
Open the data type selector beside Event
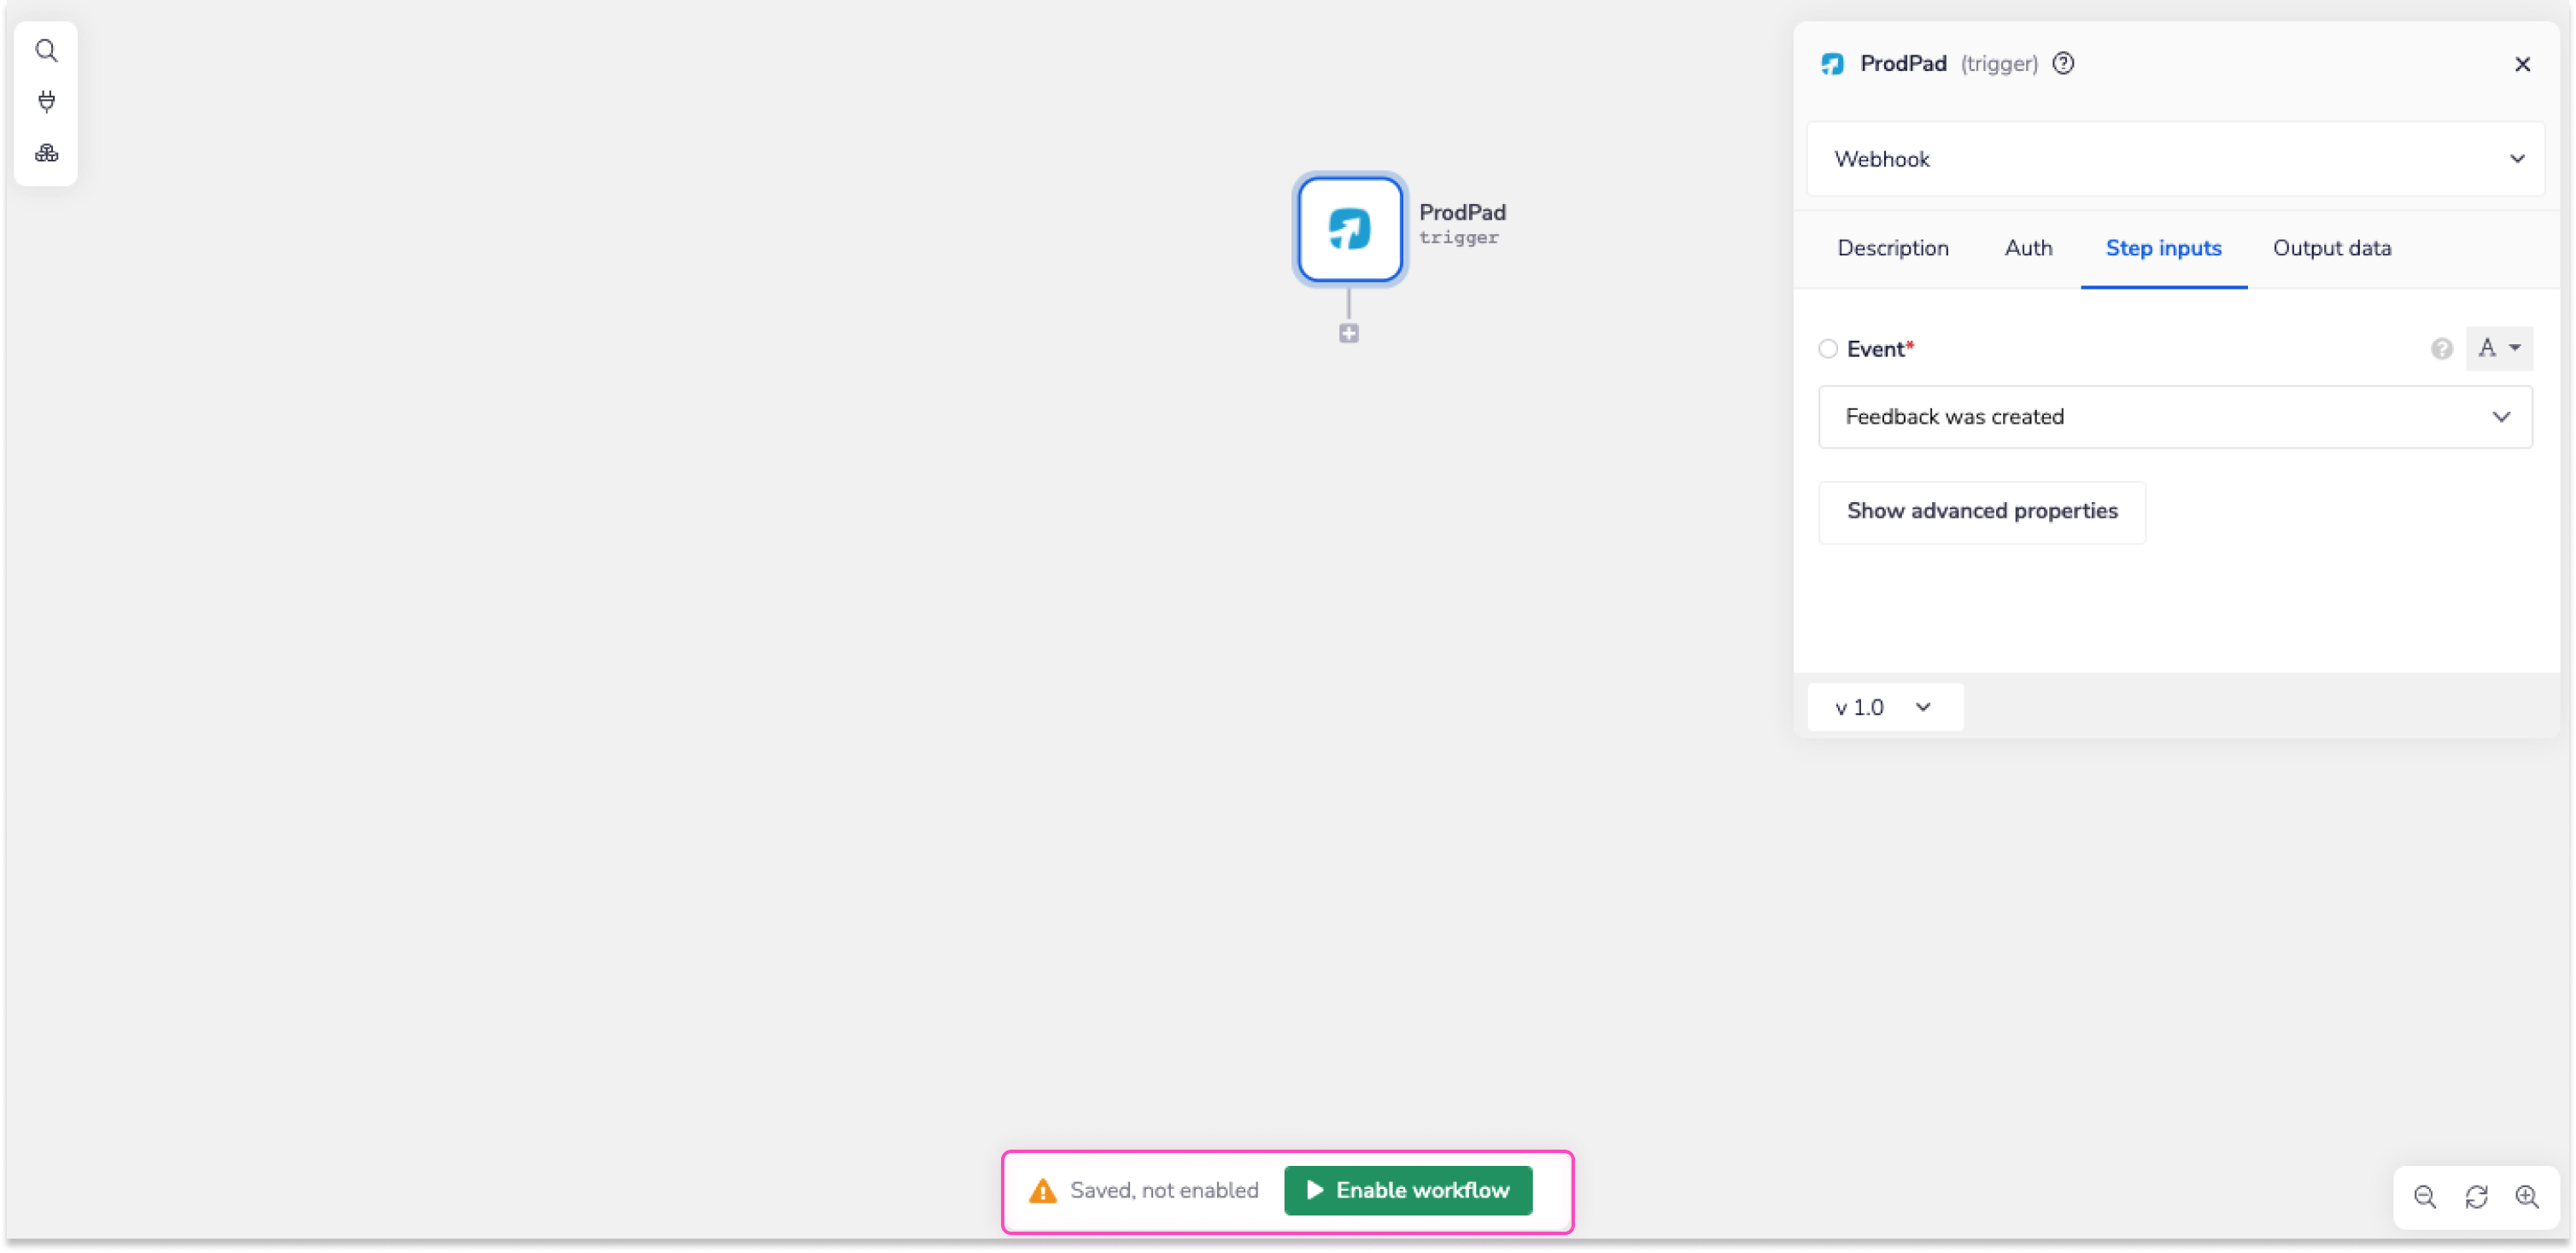click(x=2500, y=348)
